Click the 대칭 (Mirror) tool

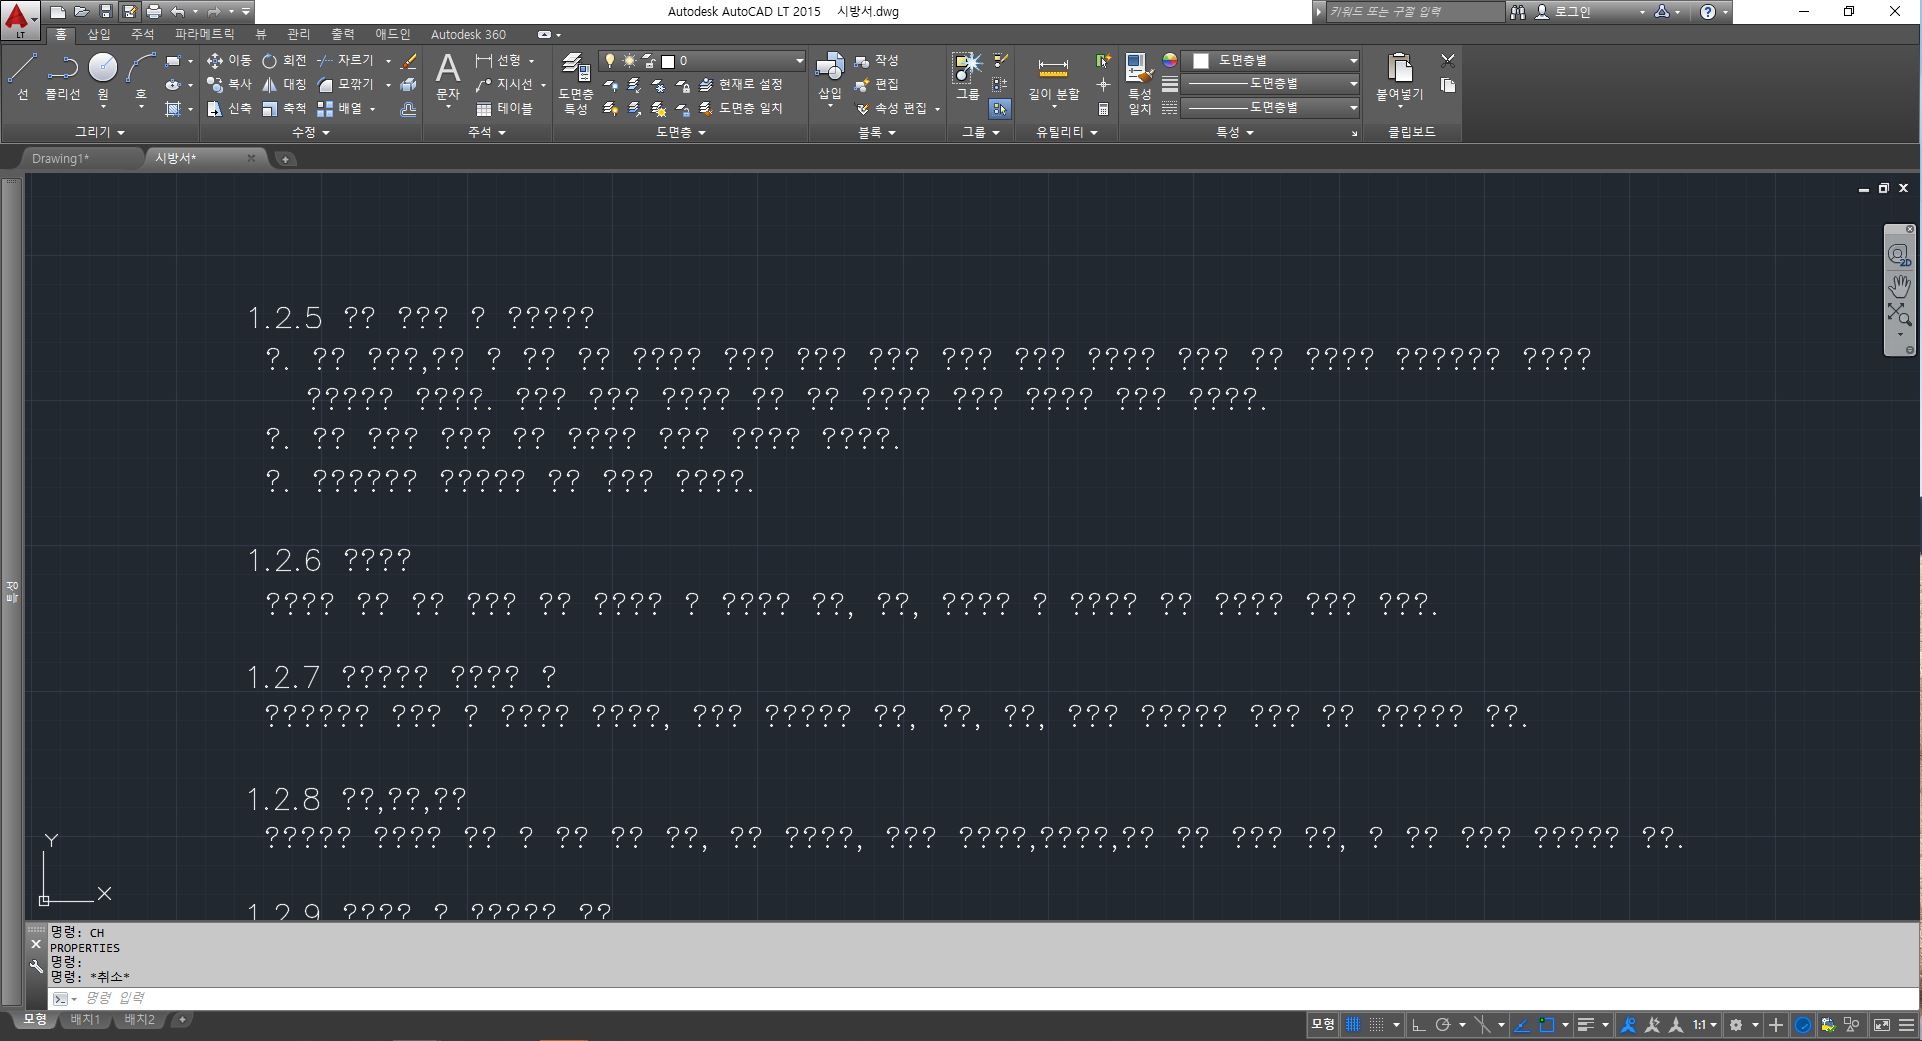[x=284, y=85]
